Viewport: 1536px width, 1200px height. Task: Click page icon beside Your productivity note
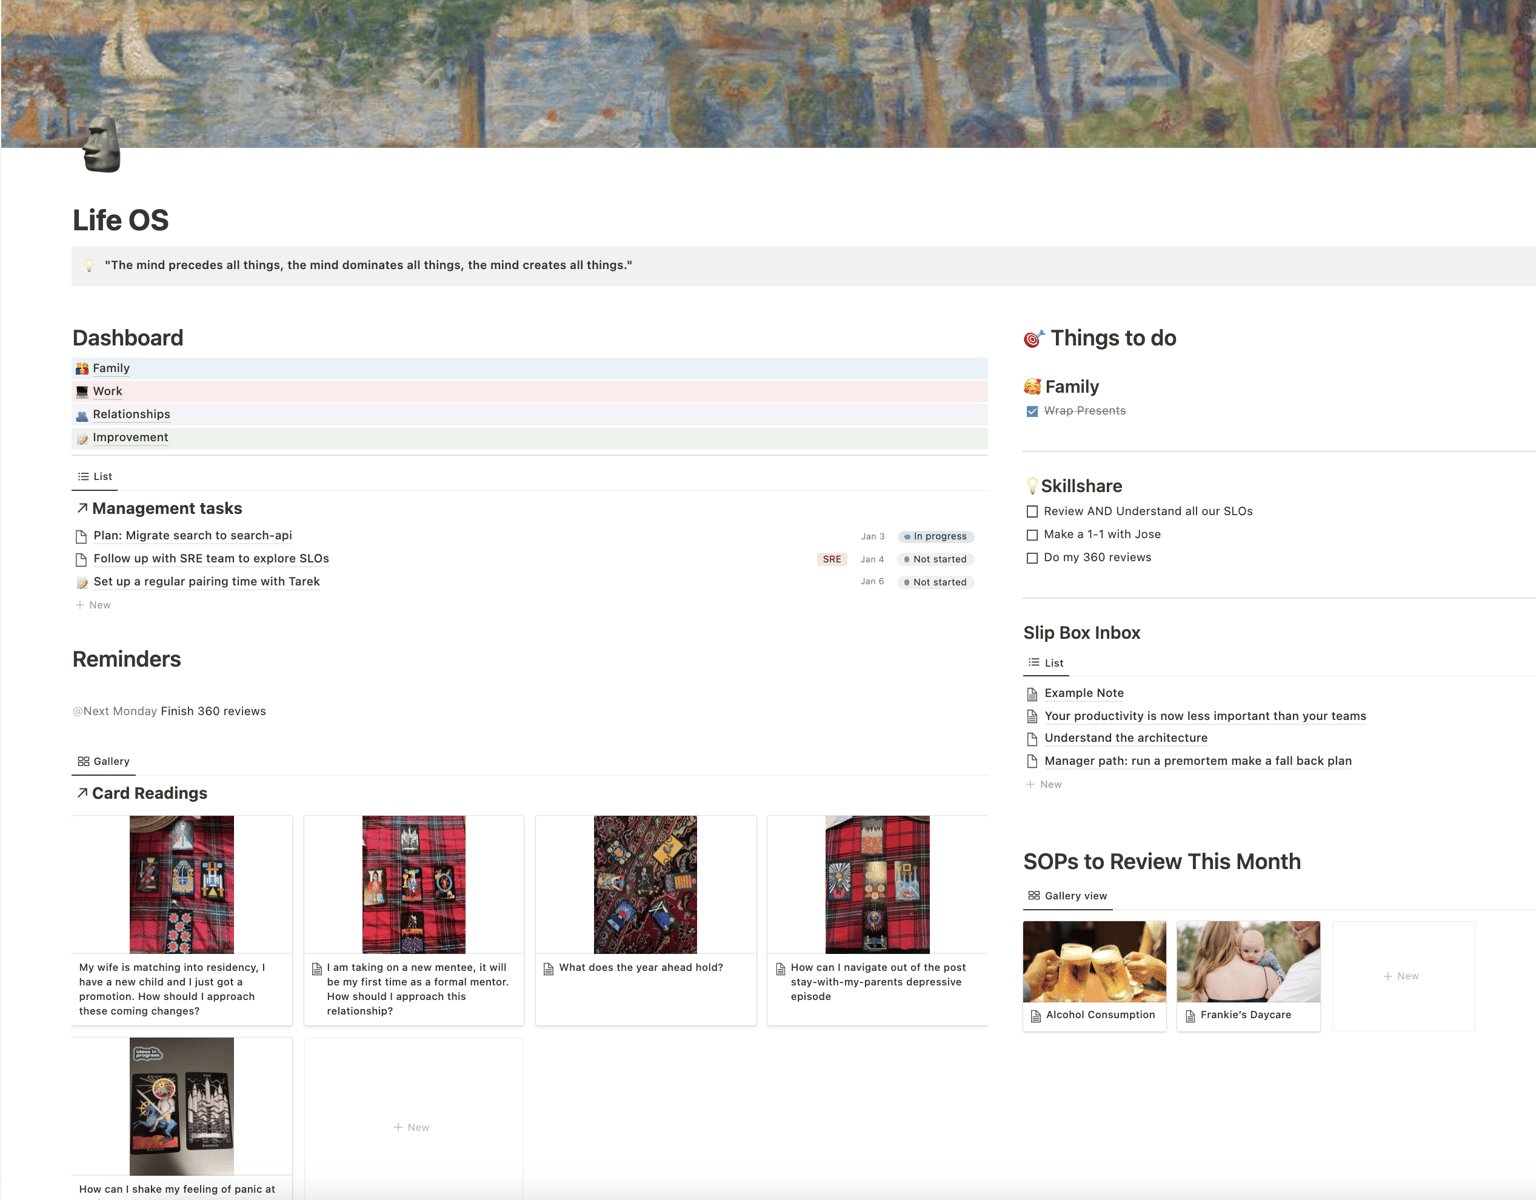click(1032, 716)
